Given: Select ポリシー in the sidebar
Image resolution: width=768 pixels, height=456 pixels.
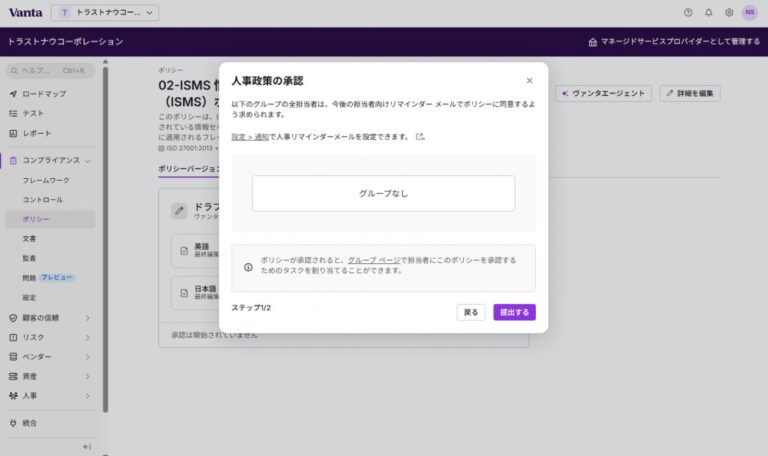Looking at the screenshot, I should coord(50,219).
